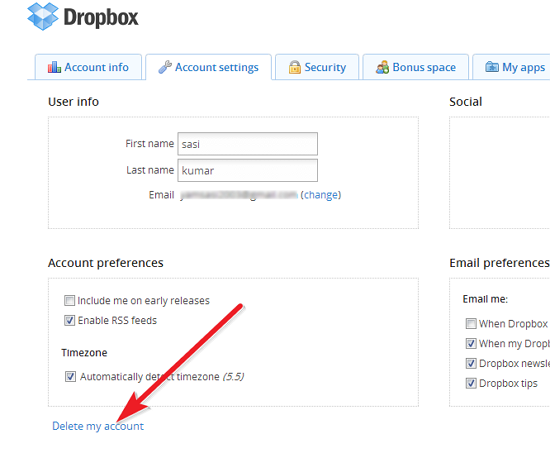This screenshot has height=453, width=550.
Task: Click the Email preferences heading
Action: pos(499,263)
